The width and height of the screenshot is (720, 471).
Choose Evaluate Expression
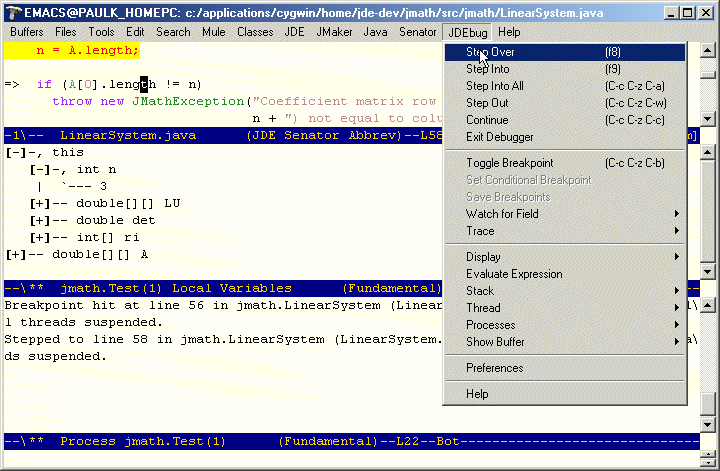(x=514, y=274)
